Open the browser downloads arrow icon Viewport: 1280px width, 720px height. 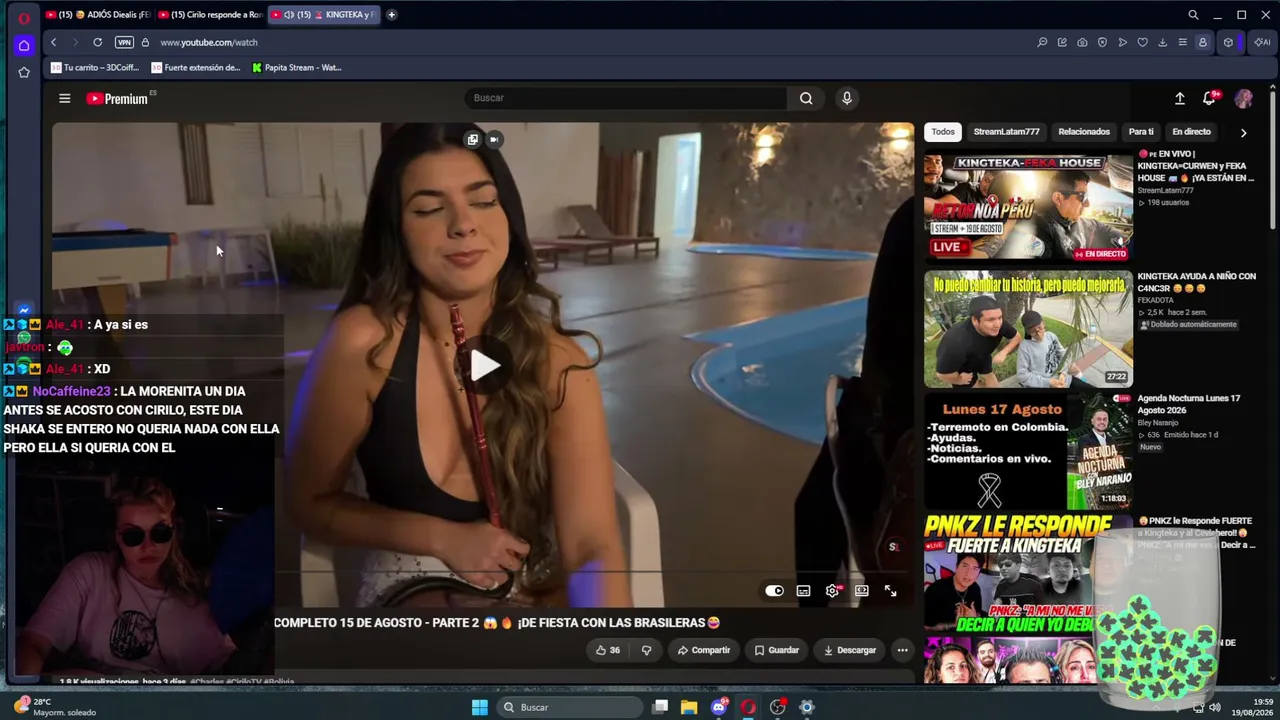[1162, 42]
